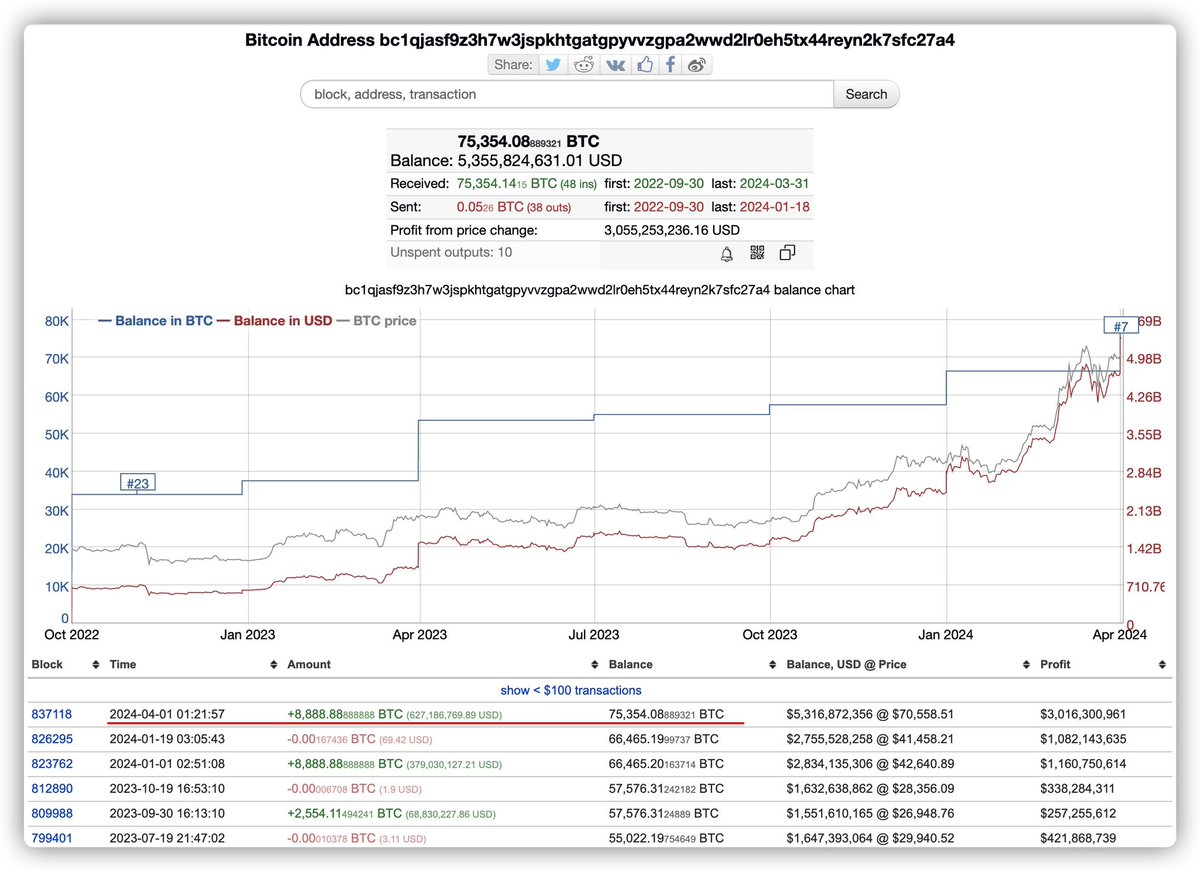Sort table by Block column arrows
This screenshot has height=871, width=1200.
[x=96, y=665]
